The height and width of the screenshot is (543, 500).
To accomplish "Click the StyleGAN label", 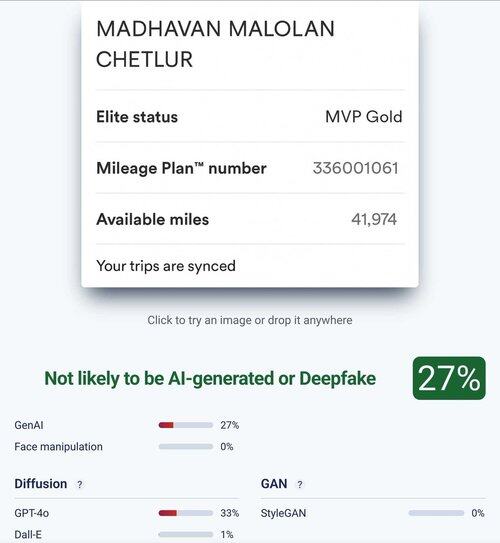I will pos(284,513).
